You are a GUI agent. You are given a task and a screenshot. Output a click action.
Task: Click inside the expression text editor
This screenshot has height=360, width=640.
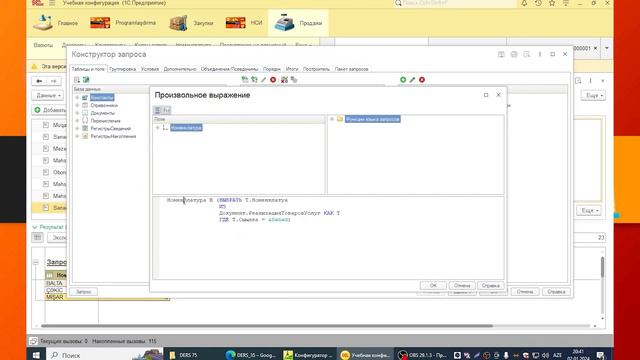tap(329, 238)
